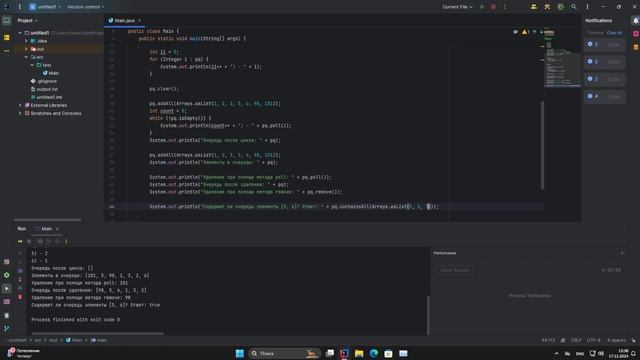
Task: Open the main menu hamburger icon
Action: [19, 7]
